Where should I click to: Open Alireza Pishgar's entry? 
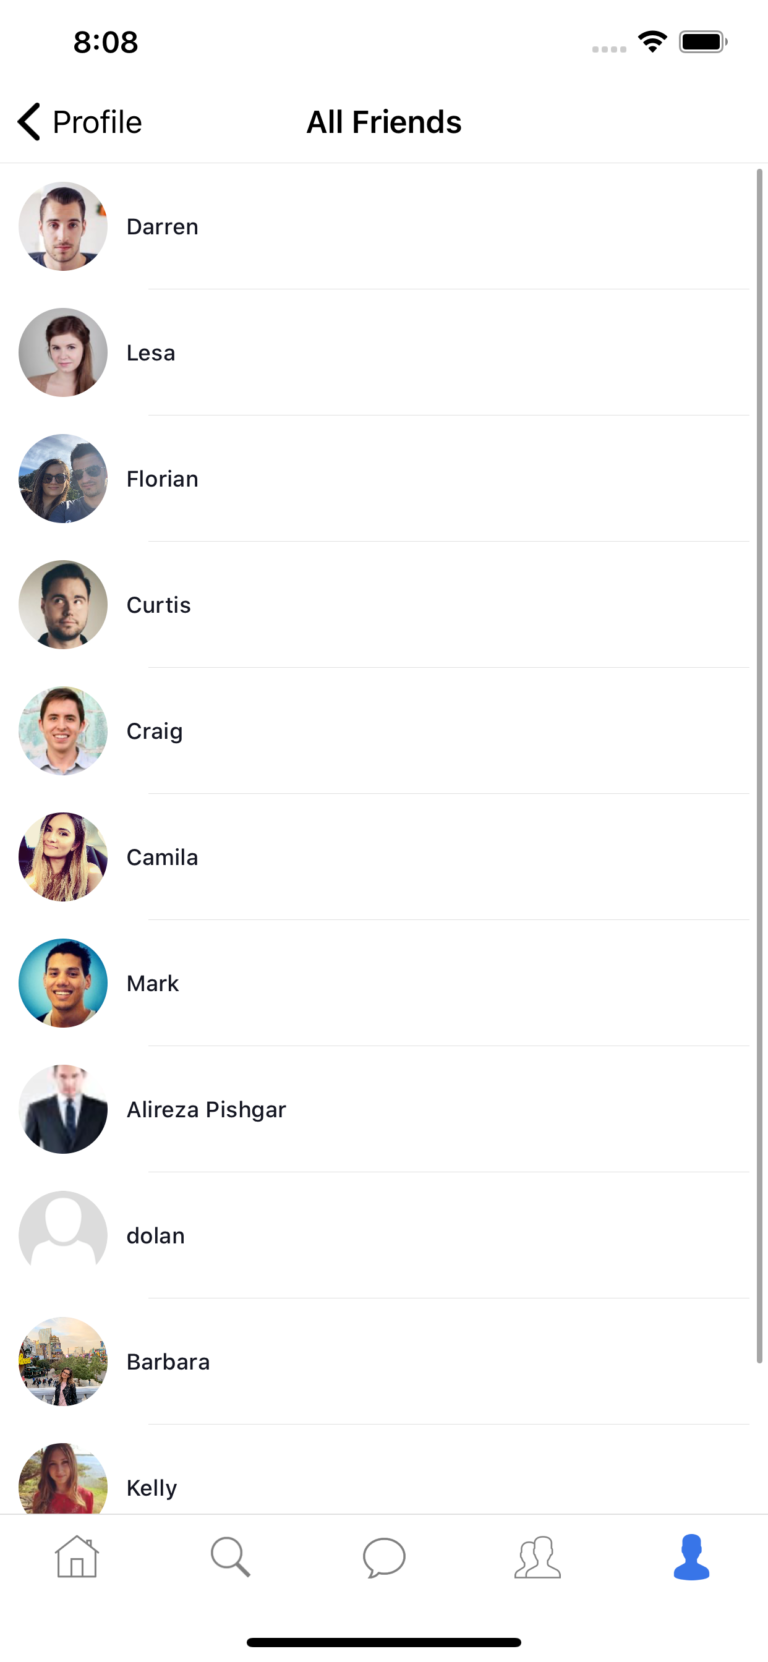pos(206,1109)
